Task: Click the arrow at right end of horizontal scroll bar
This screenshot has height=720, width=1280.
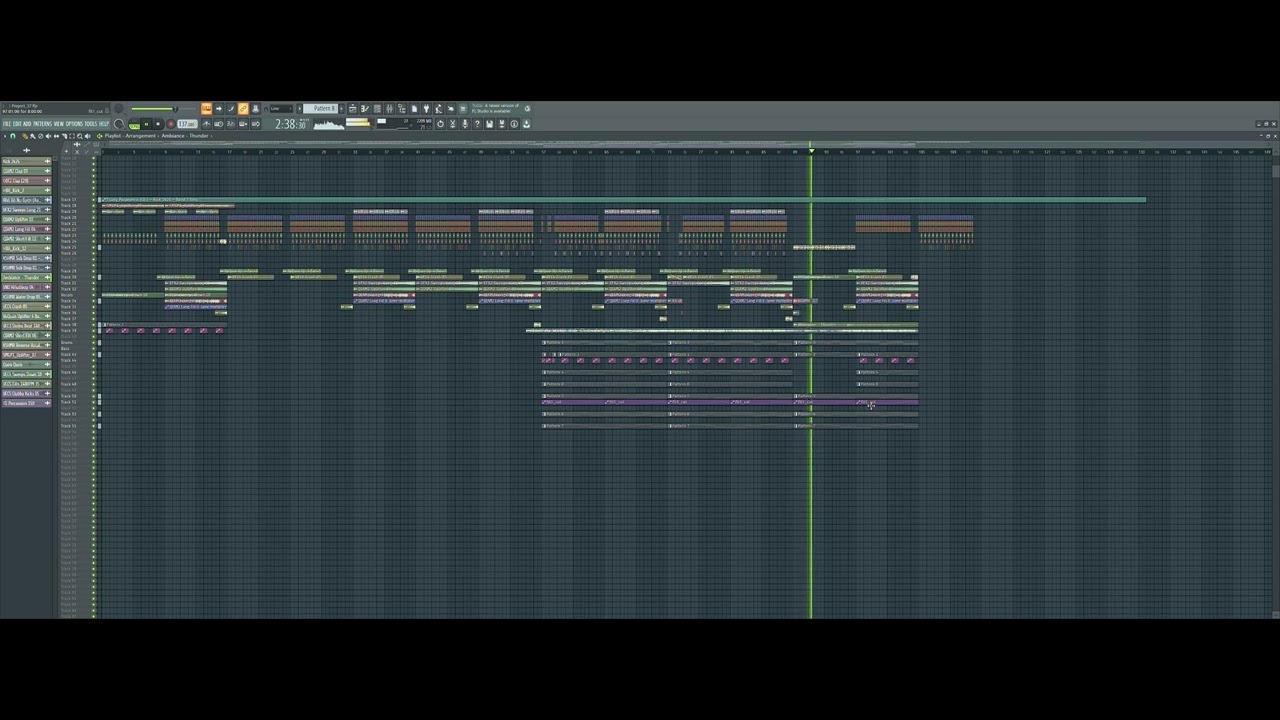Action: [x=1269, y=144]
